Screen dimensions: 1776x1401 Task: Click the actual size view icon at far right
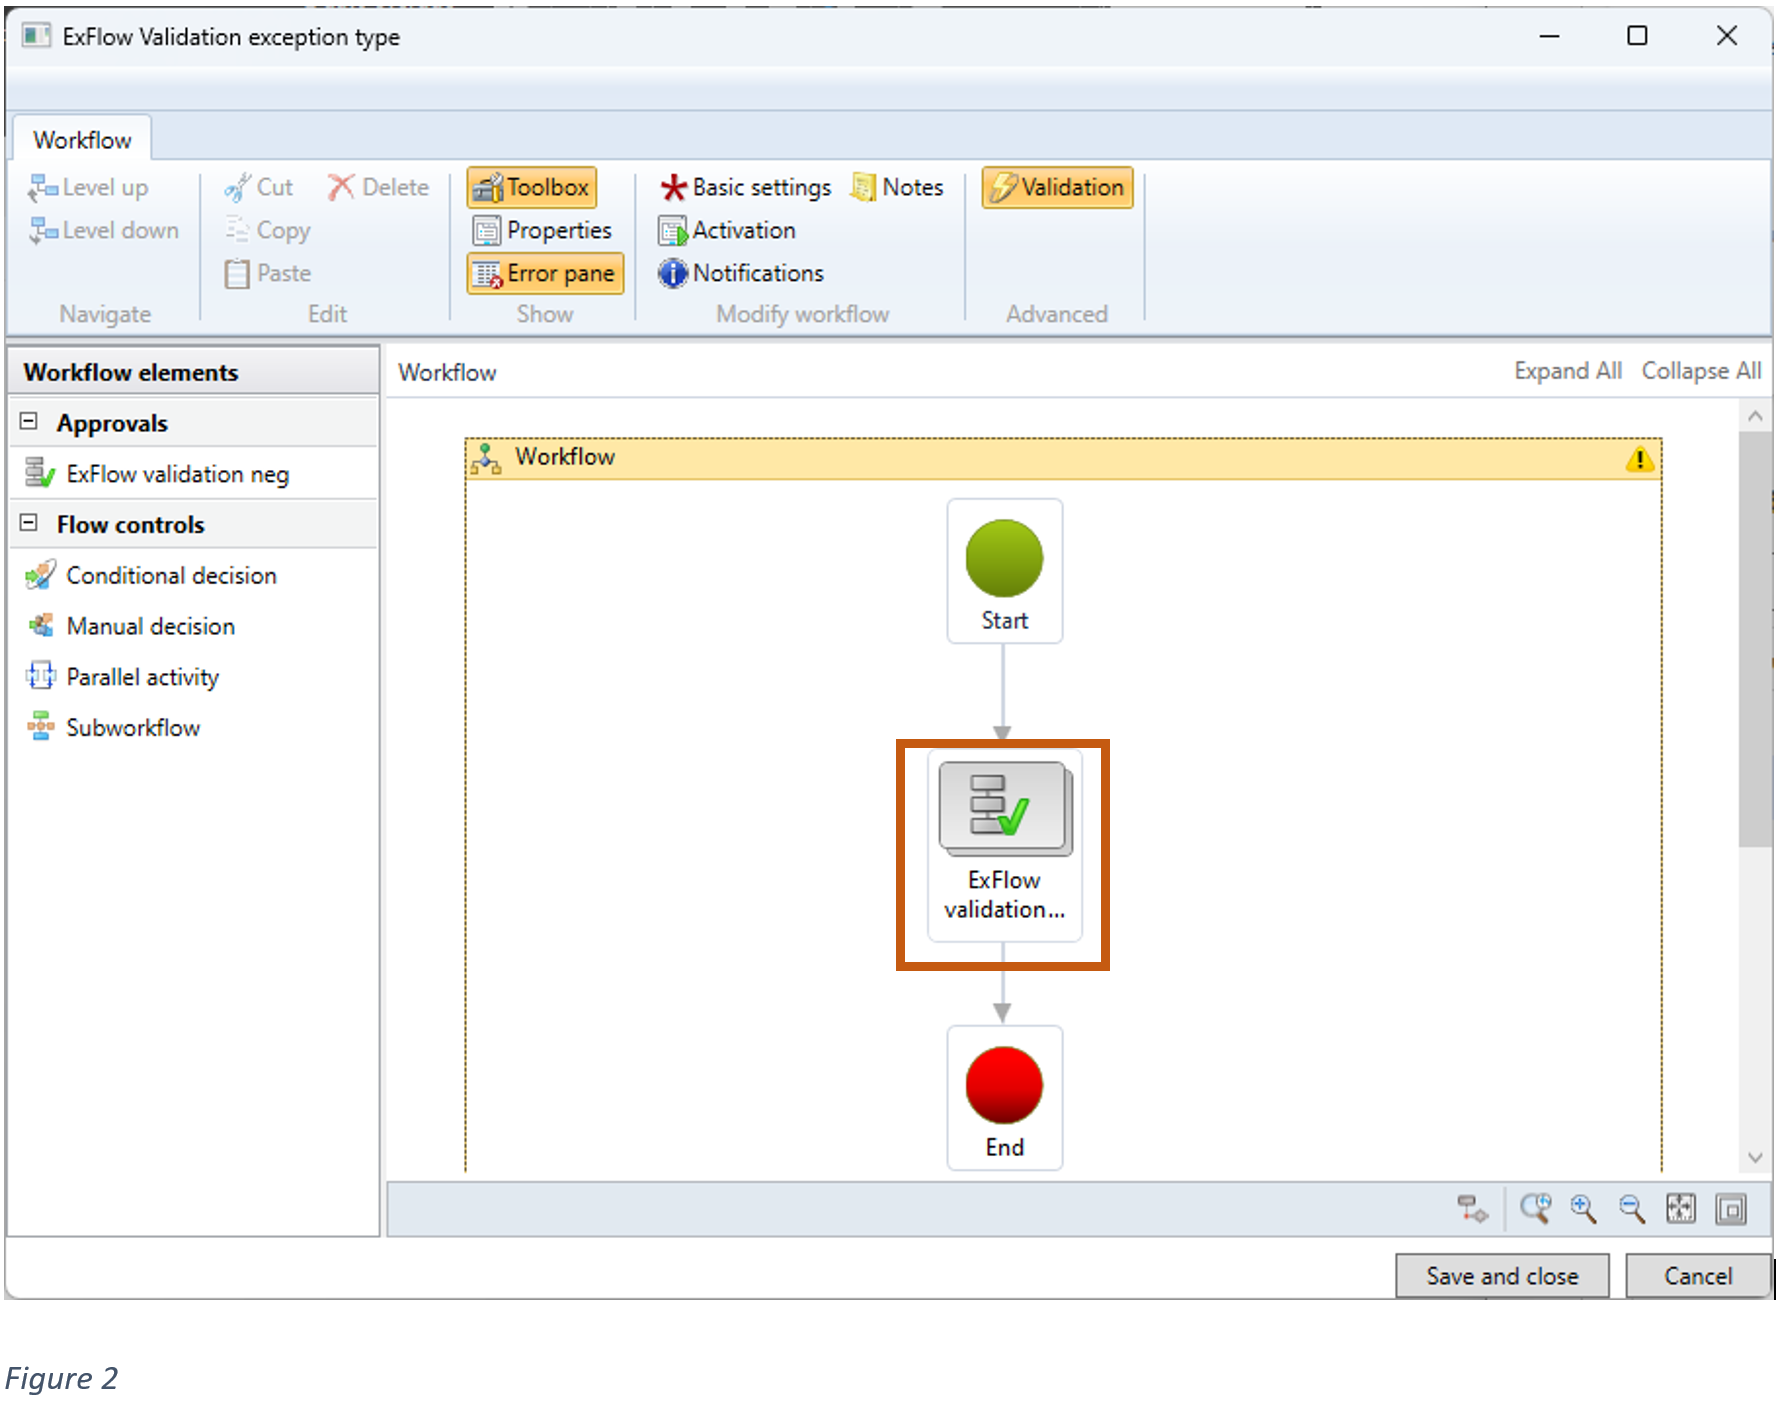pos(1731,1209)
